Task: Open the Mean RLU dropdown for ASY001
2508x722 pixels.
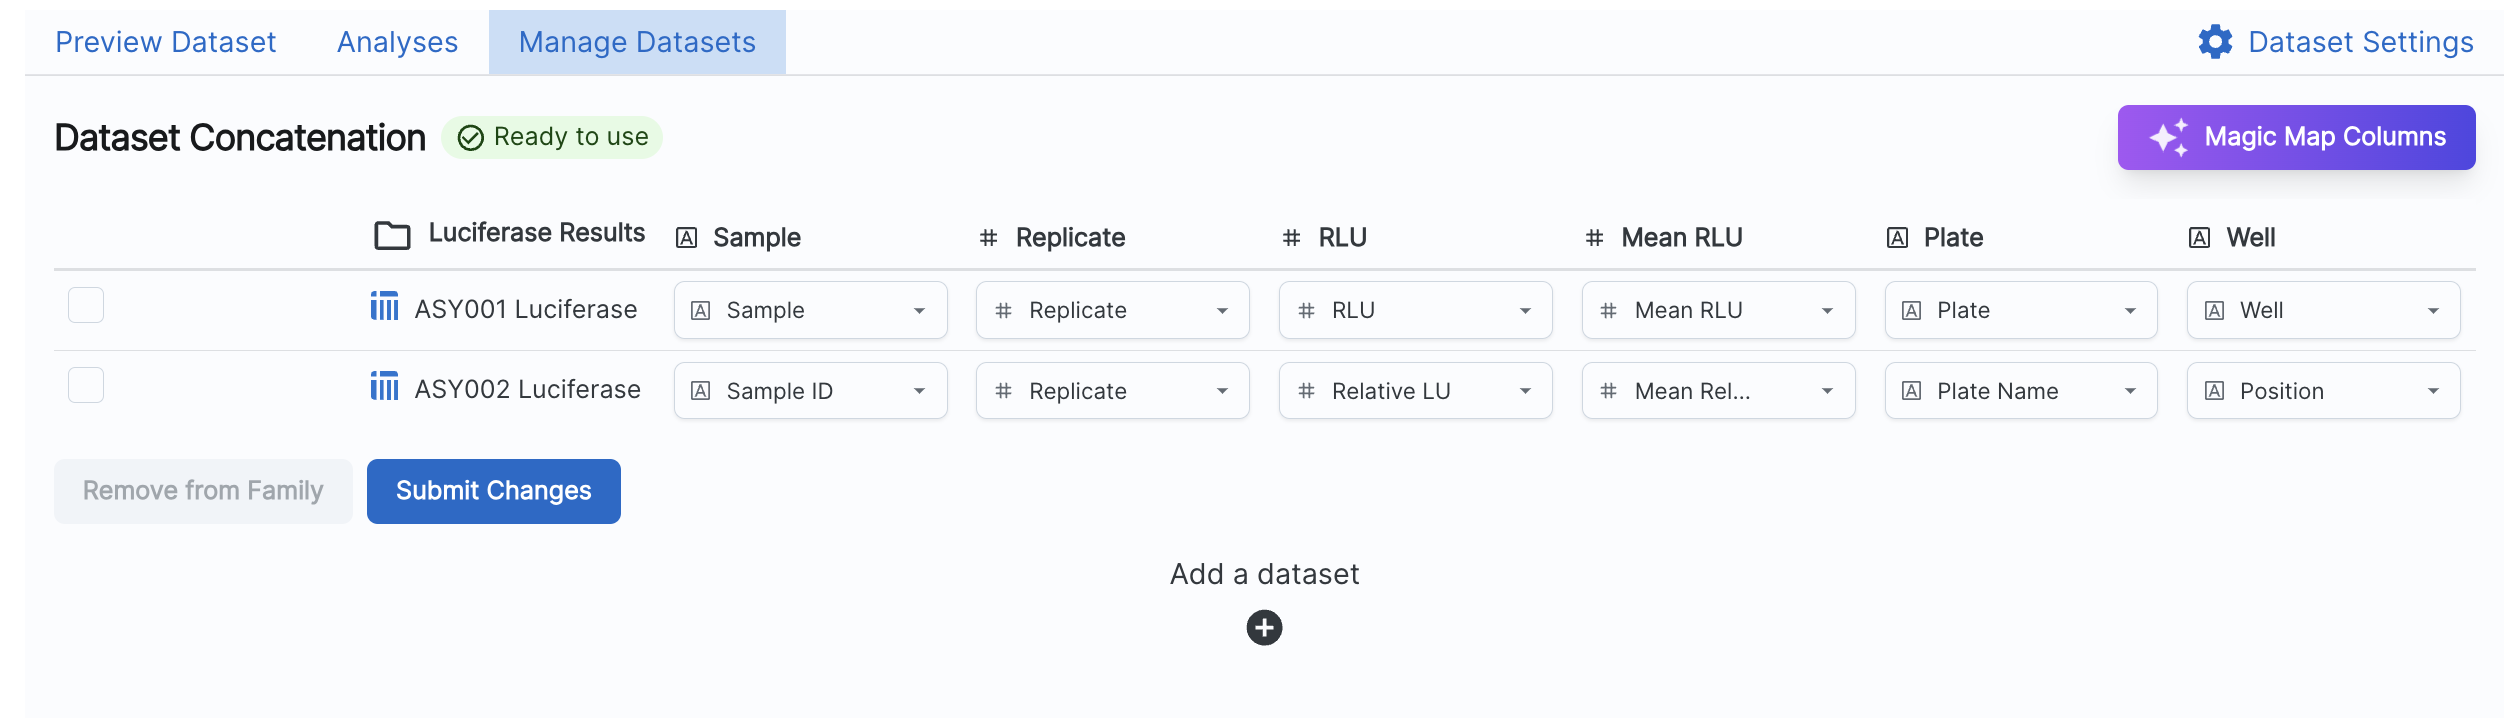Action: pos(1718,310)
